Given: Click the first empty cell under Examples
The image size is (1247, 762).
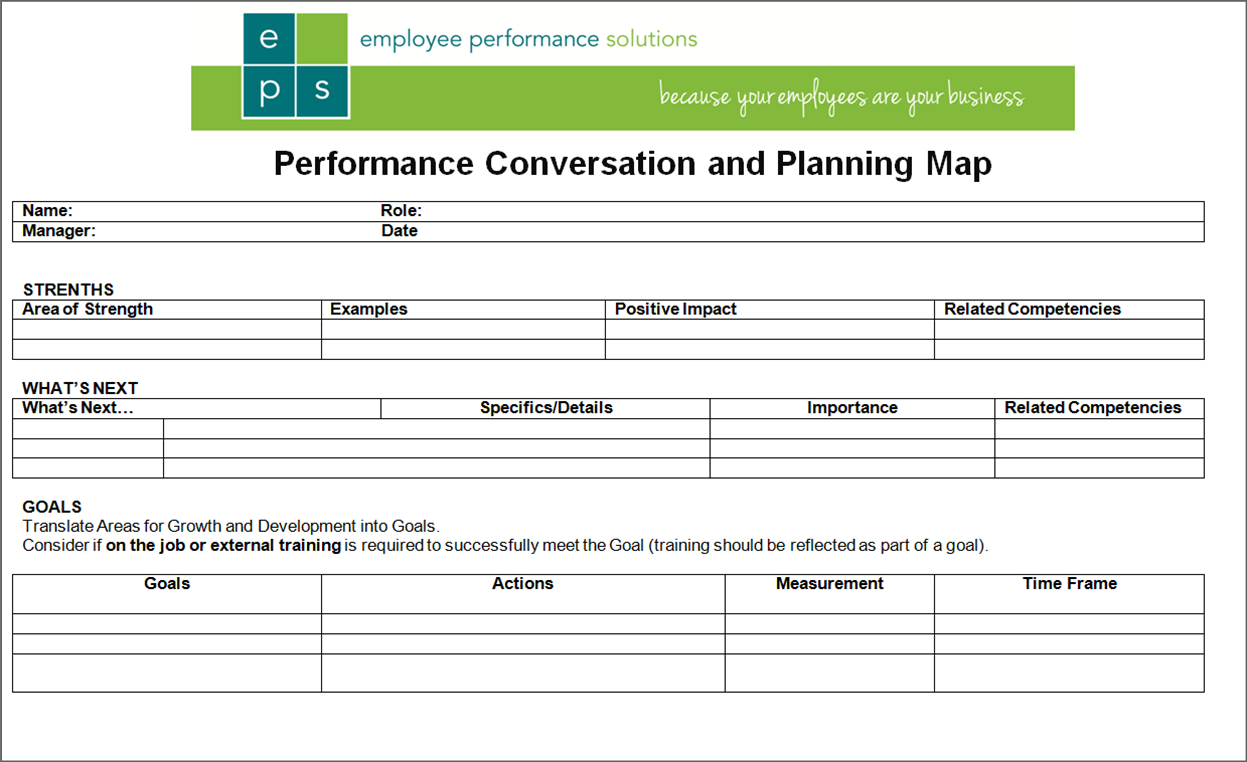Looking at the screenshot, I should 463,329.
